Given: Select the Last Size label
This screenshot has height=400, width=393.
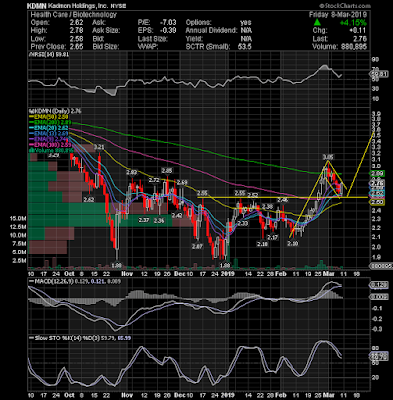Looking at the screenshot, I should point(152,38).
